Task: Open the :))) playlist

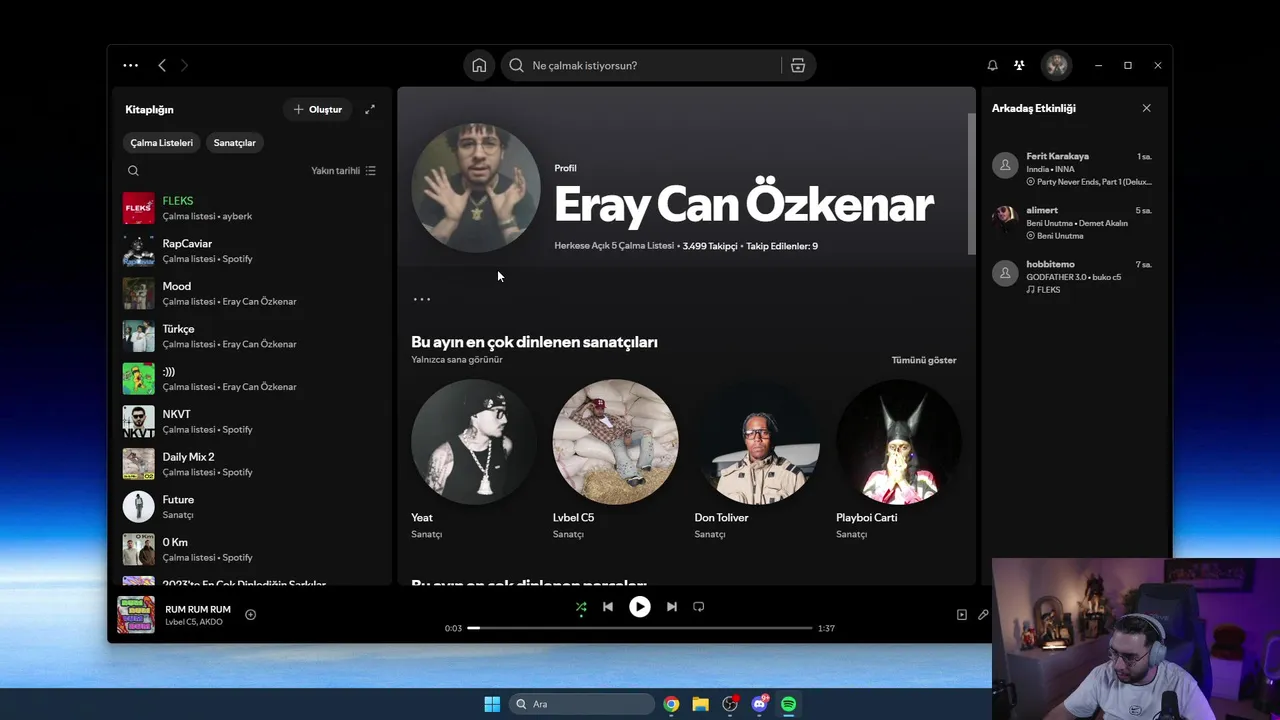Action: click(250, 379)
